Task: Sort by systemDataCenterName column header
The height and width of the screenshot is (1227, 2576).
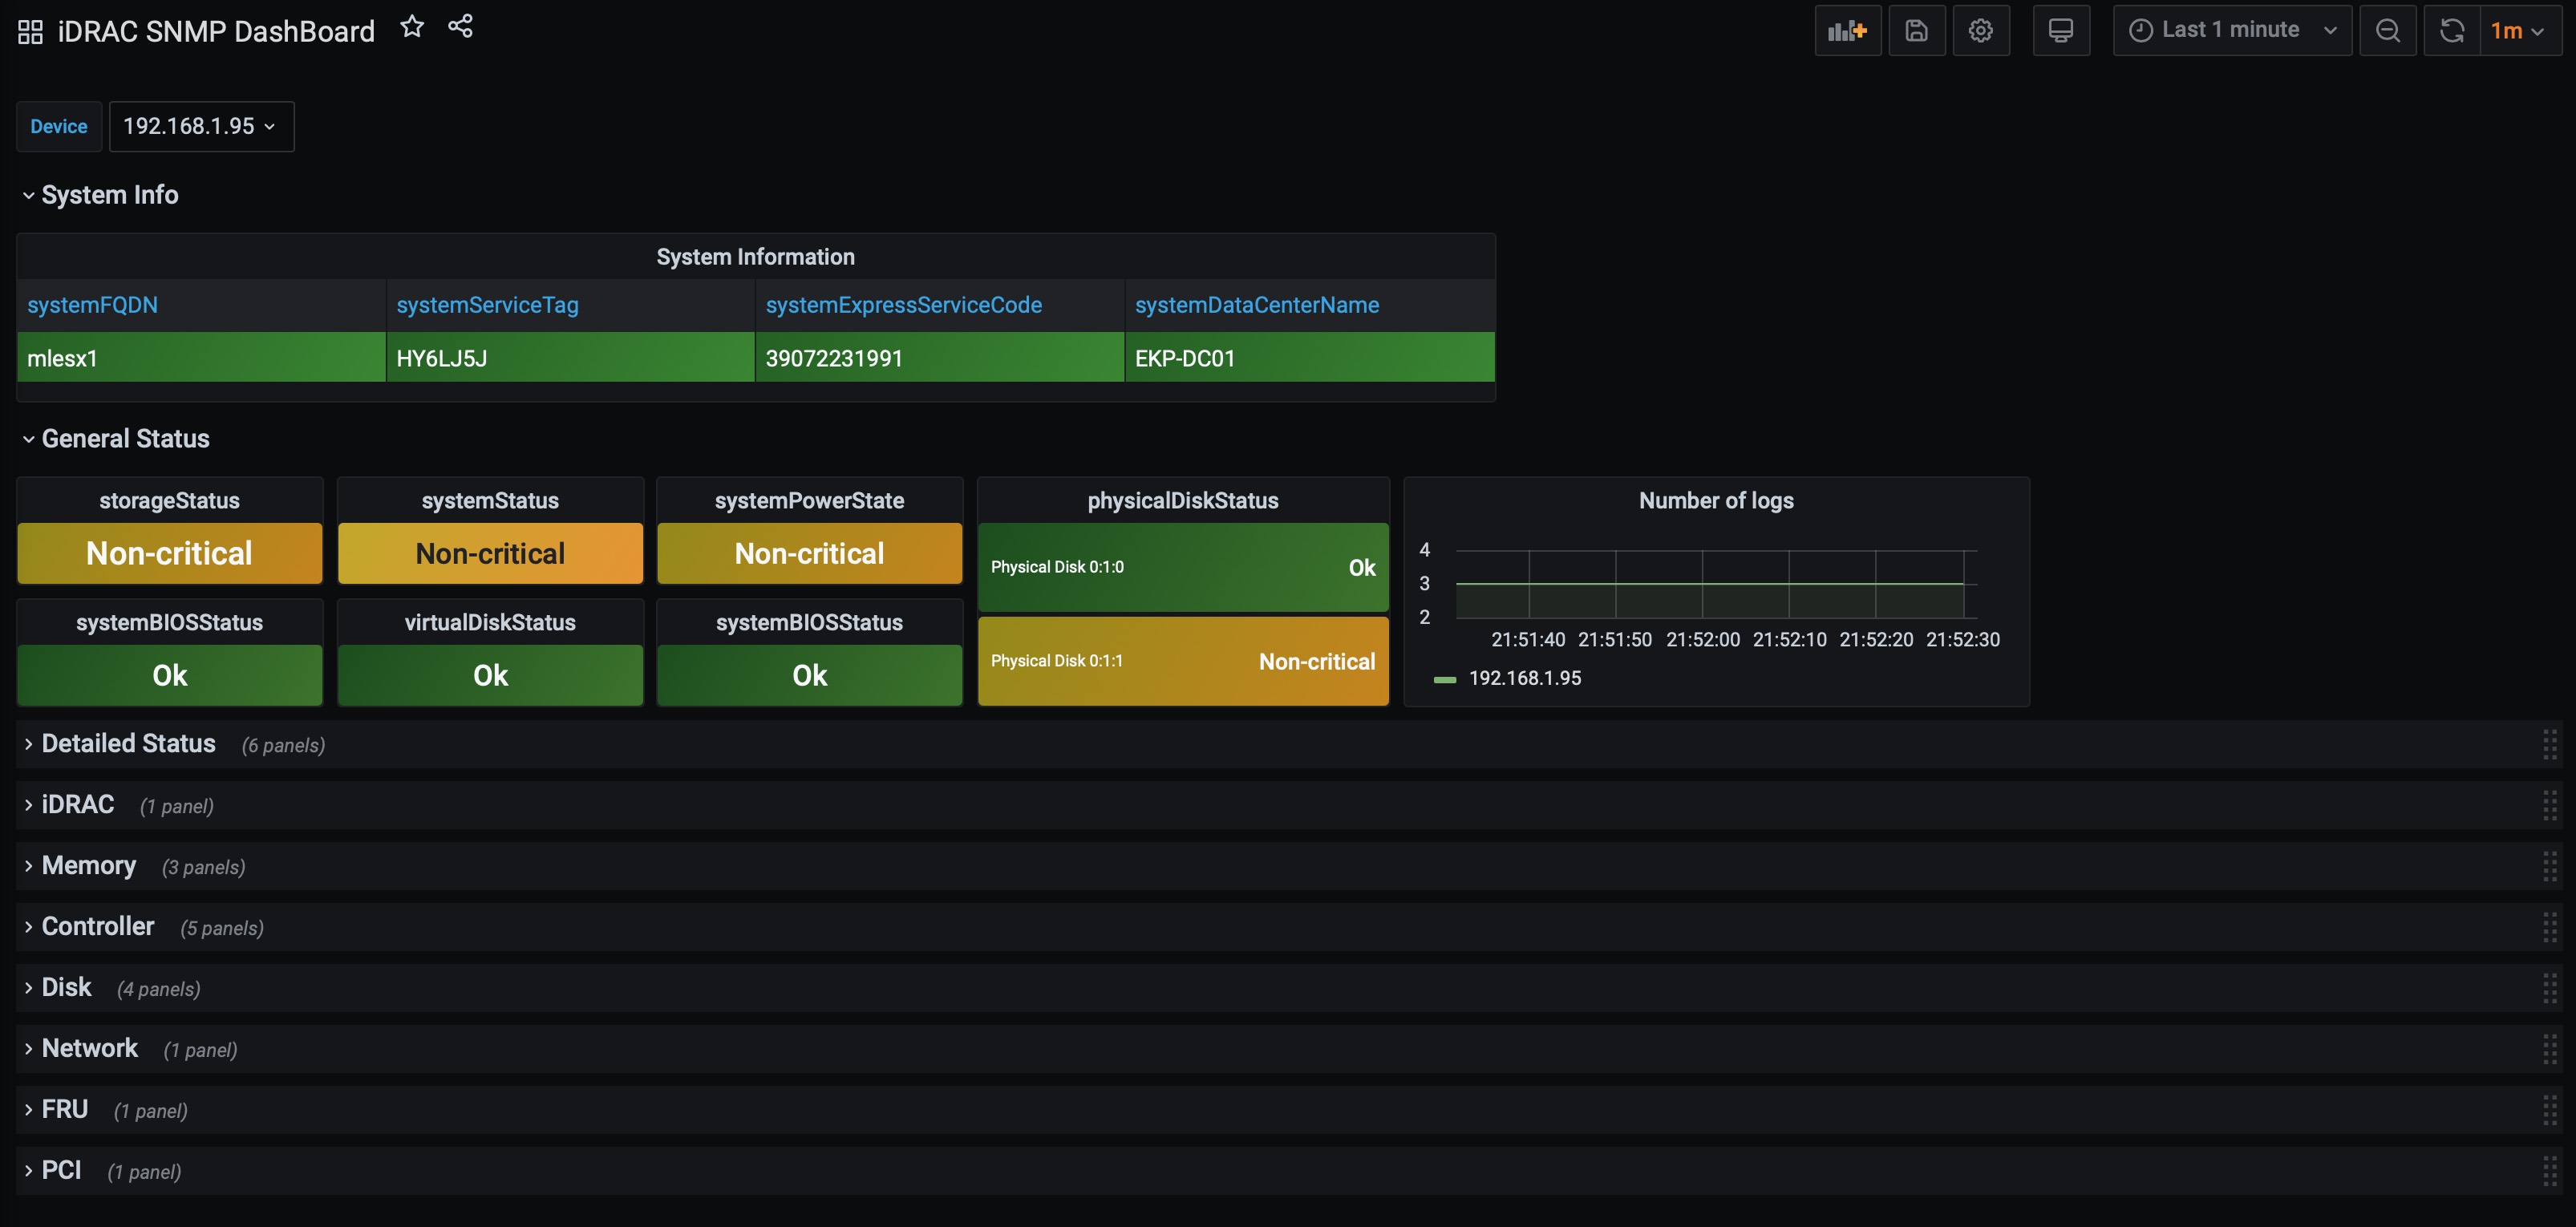Action: pyautogui.click(x=1256, y=305)
